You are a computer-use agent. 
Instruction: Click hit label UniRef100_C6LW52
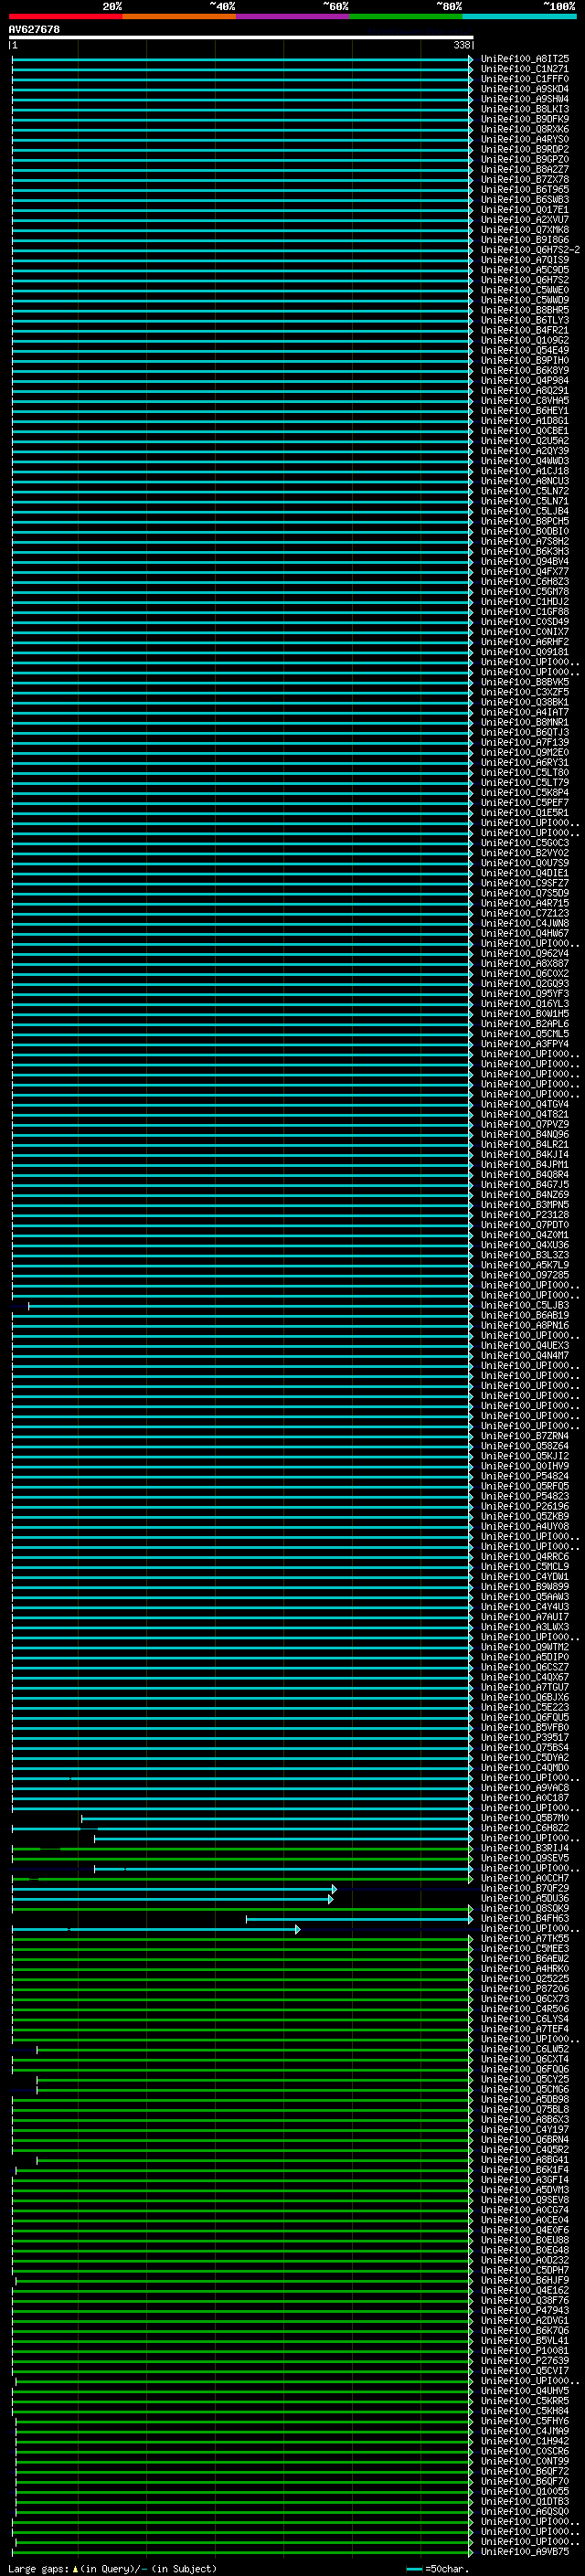click(525, 2049)
